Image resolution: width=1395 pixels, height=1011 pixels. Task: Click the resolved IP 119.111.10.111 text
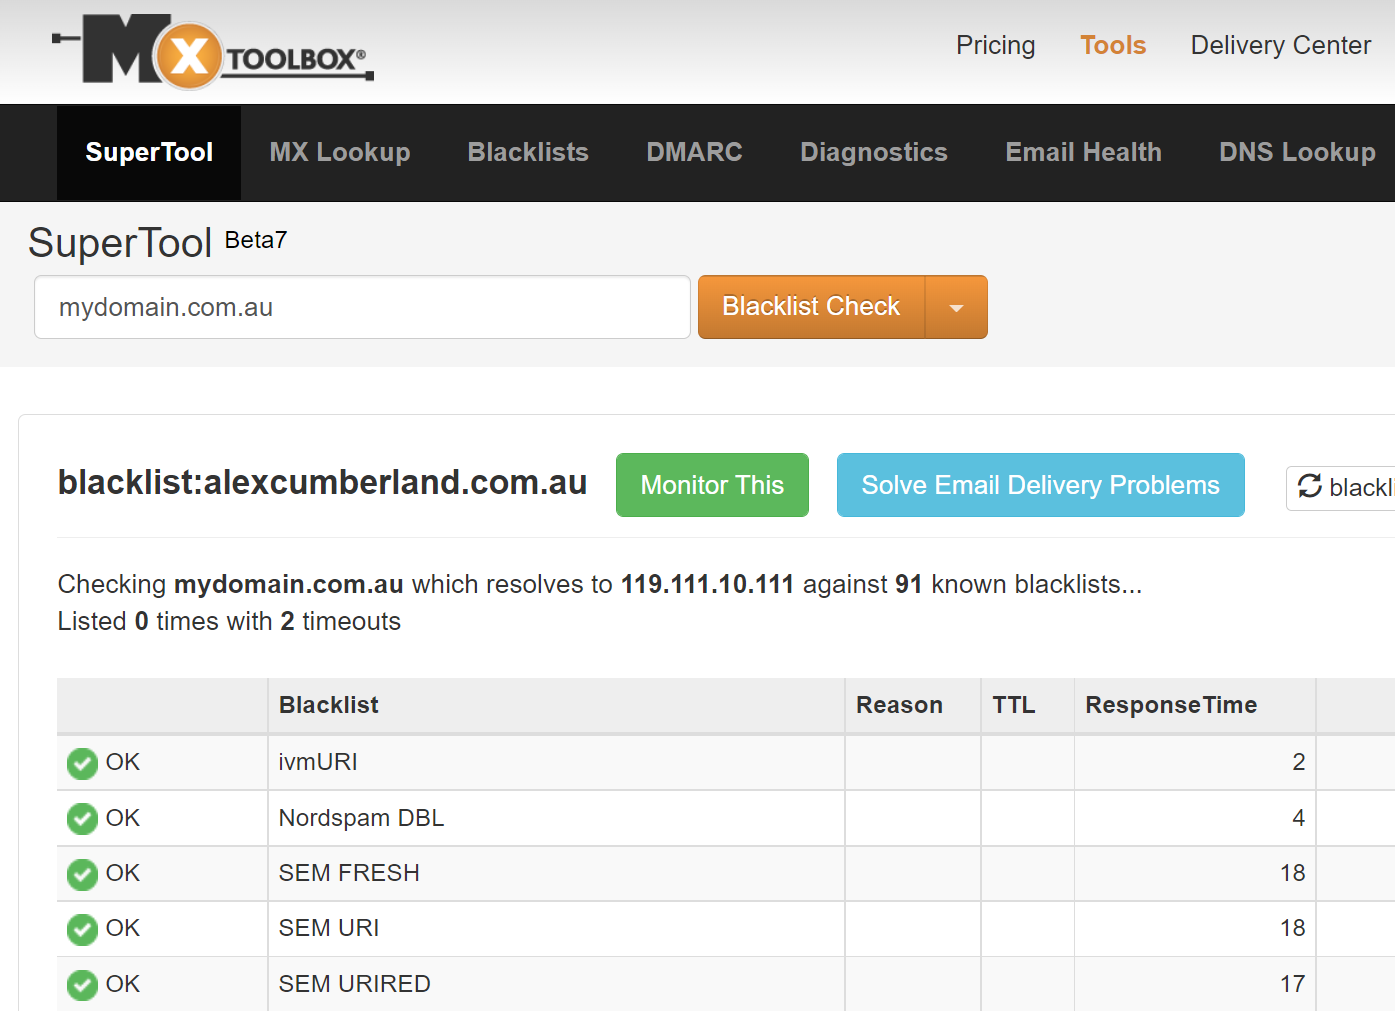[x=707, y=584]
